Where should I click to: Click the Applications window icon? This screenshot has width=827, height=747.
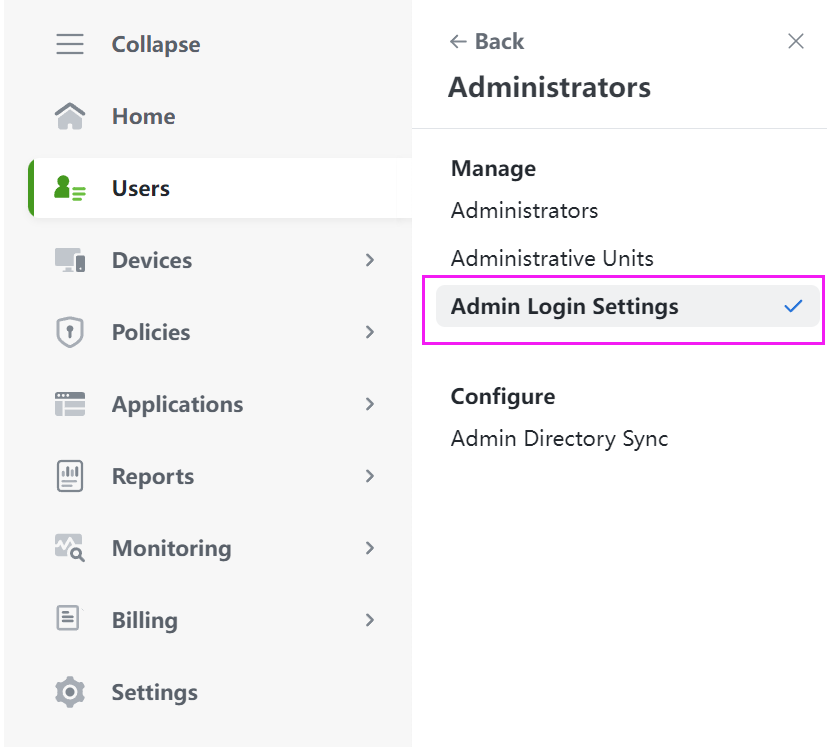tap(70, 405)
